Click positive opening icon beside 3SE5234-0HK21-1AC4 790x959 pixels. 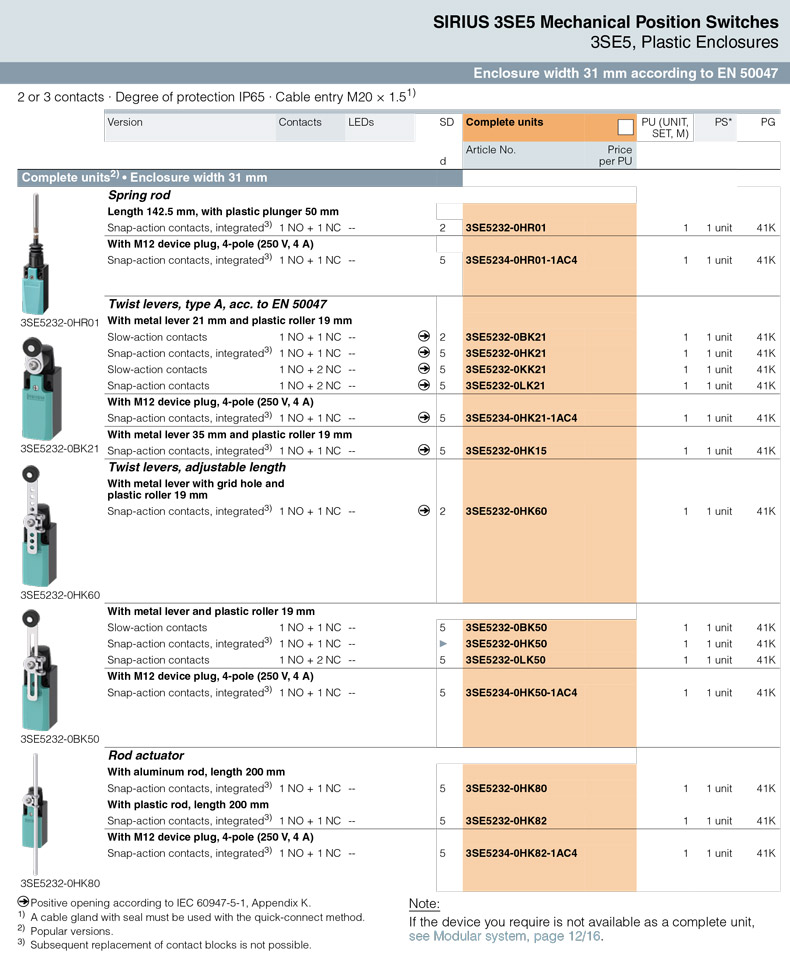point(424,418)
